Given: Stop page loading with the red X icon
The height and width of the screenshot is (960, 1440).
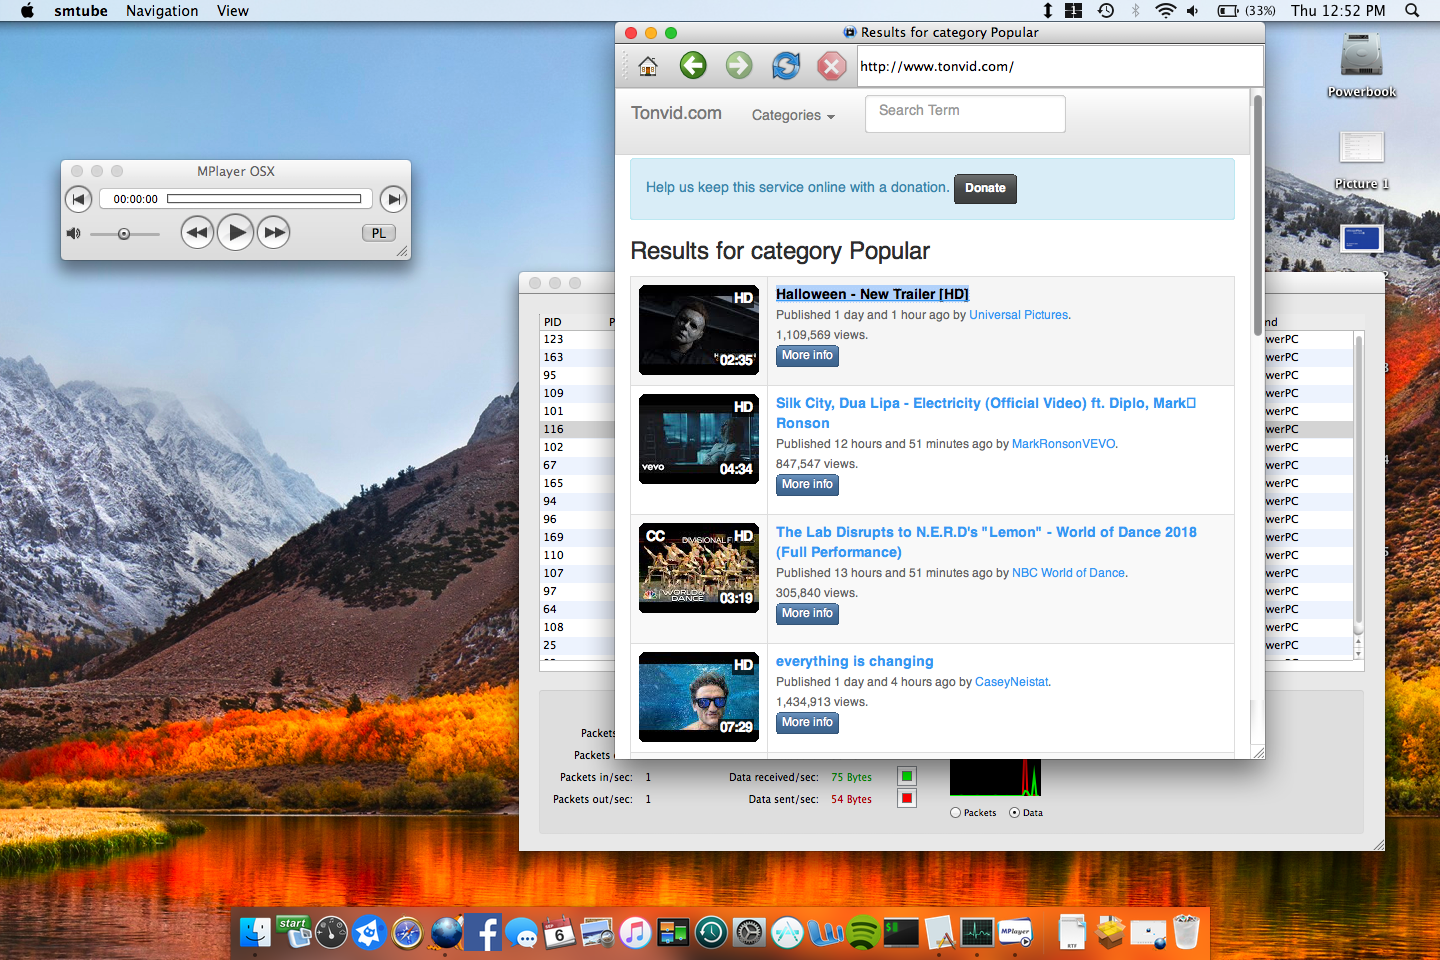Looking at the screenshot, I should tap(831, 67).
